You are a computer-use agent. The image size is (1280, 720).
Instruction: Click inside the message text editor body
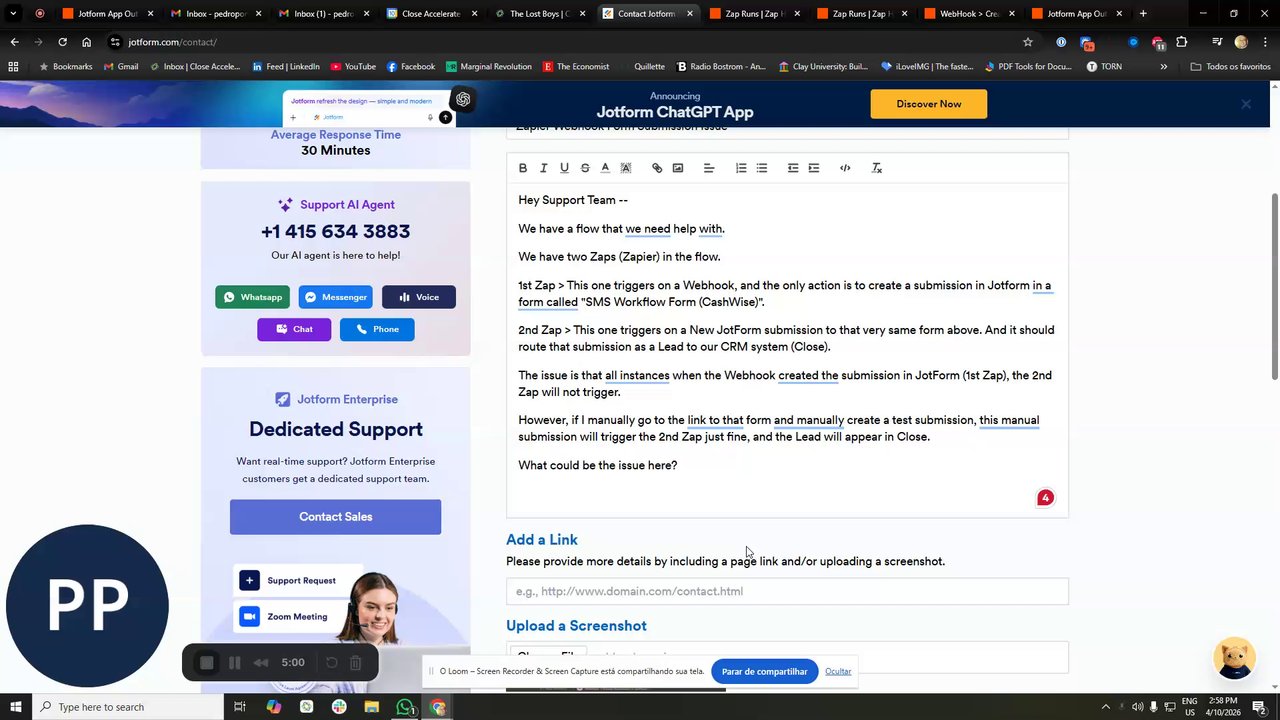click(787, 350)
